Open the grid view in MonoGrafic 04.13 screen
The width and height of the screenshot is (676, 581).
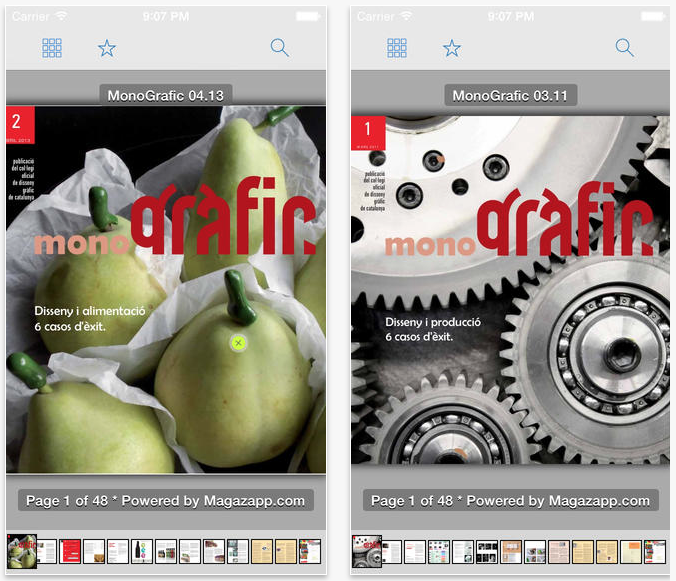[x=52, y=48]
